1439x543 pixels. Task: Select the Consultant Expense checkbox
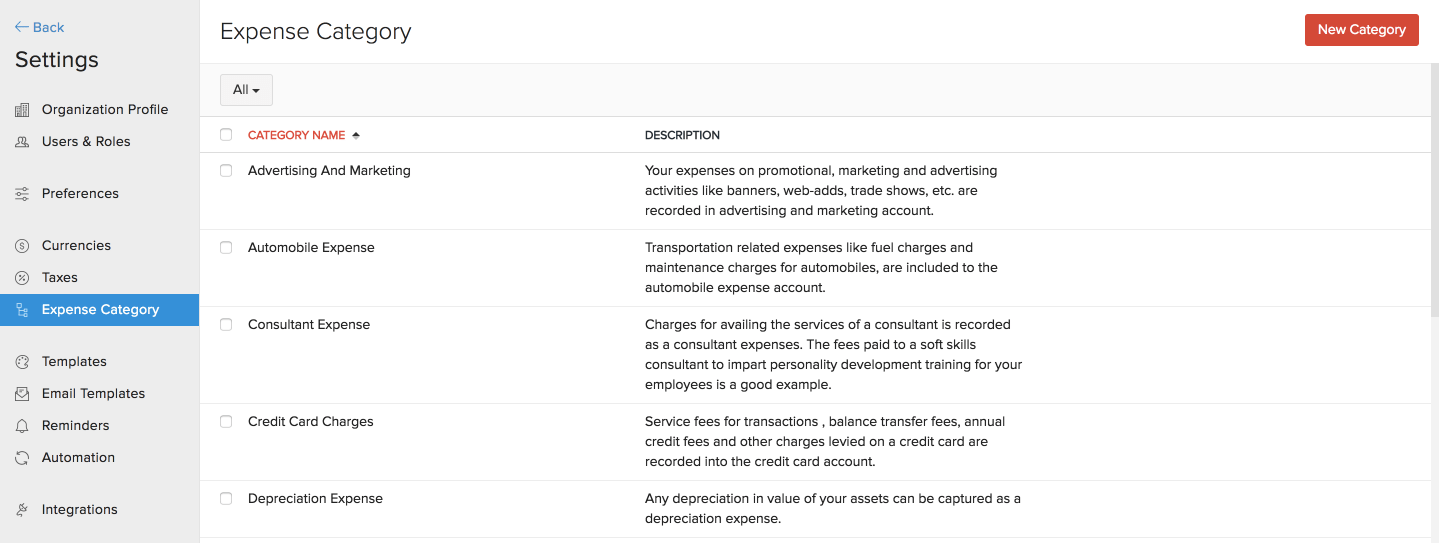(226, 325)
